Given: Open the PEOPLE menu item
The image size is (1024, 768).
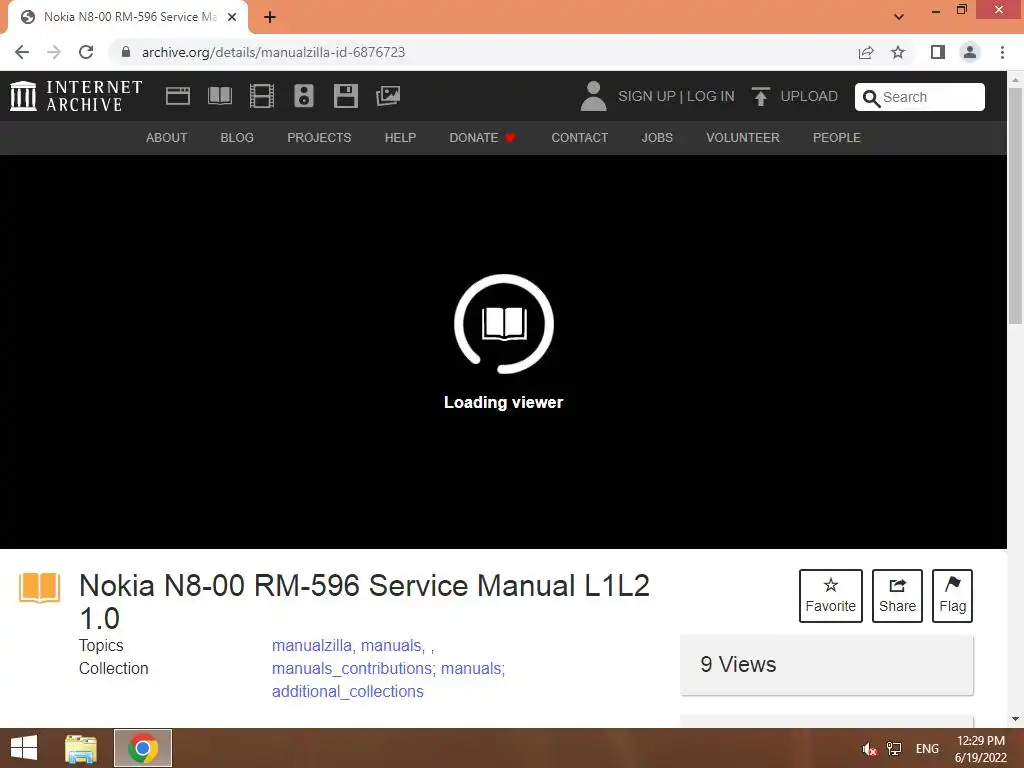Looking at the screenshot, I should [837, 138].
